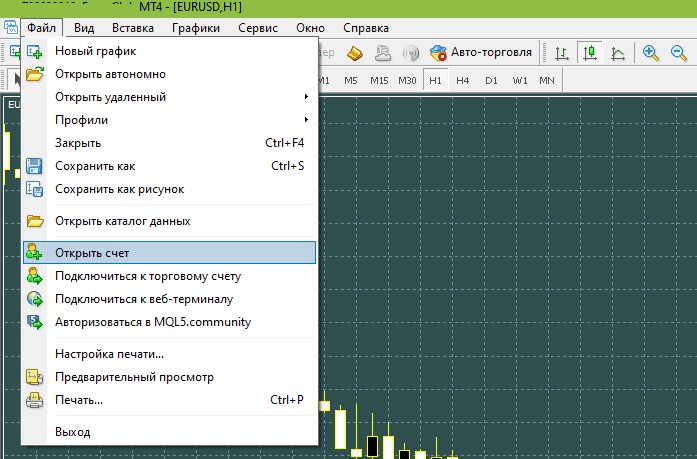The width and height of the screenshot is (697, 459).
Task: Select the M5 timeframe
Action: (x=351, y=80)
